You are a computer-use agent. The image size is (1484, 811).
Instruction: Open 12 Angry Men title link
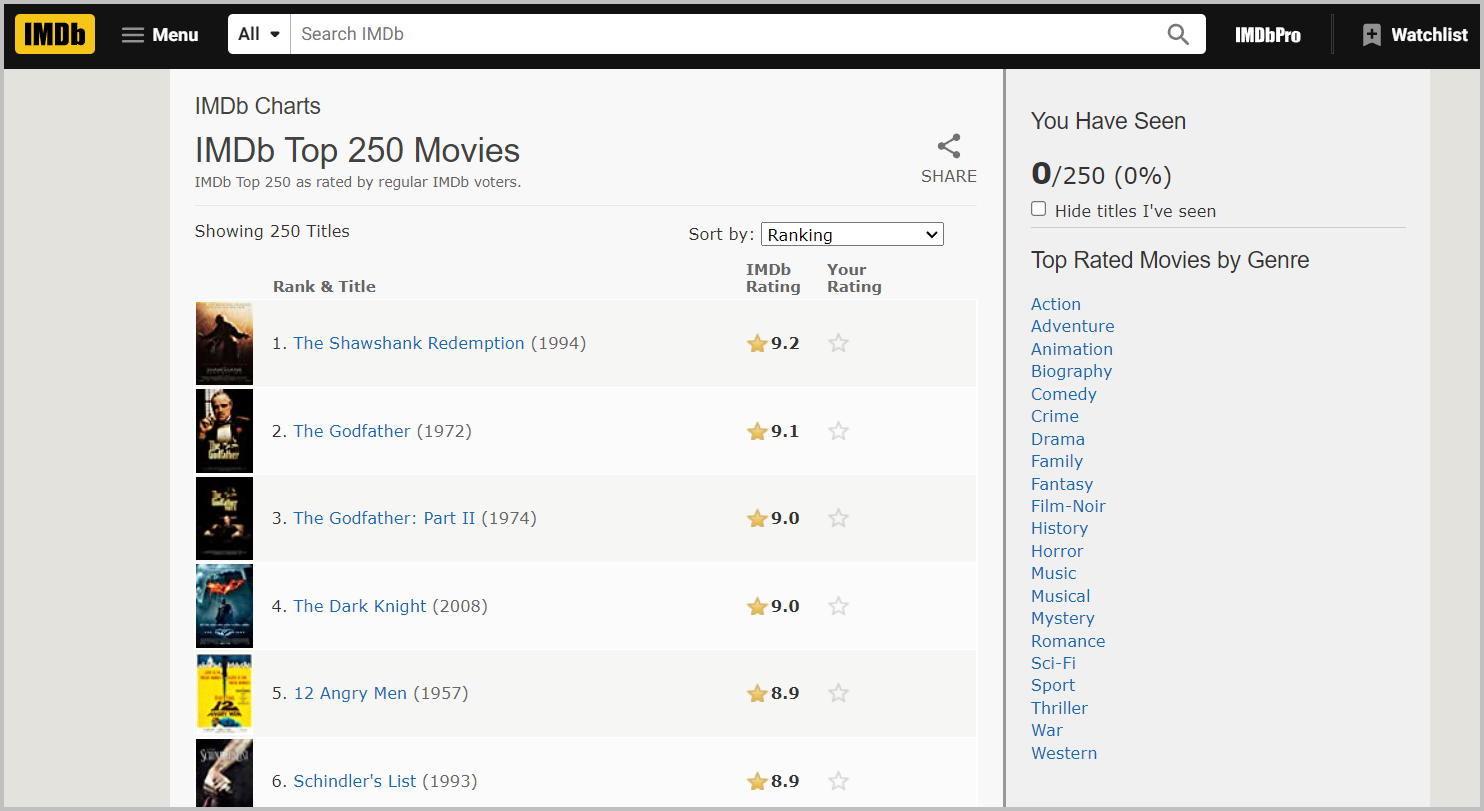(x=350, y=693)
